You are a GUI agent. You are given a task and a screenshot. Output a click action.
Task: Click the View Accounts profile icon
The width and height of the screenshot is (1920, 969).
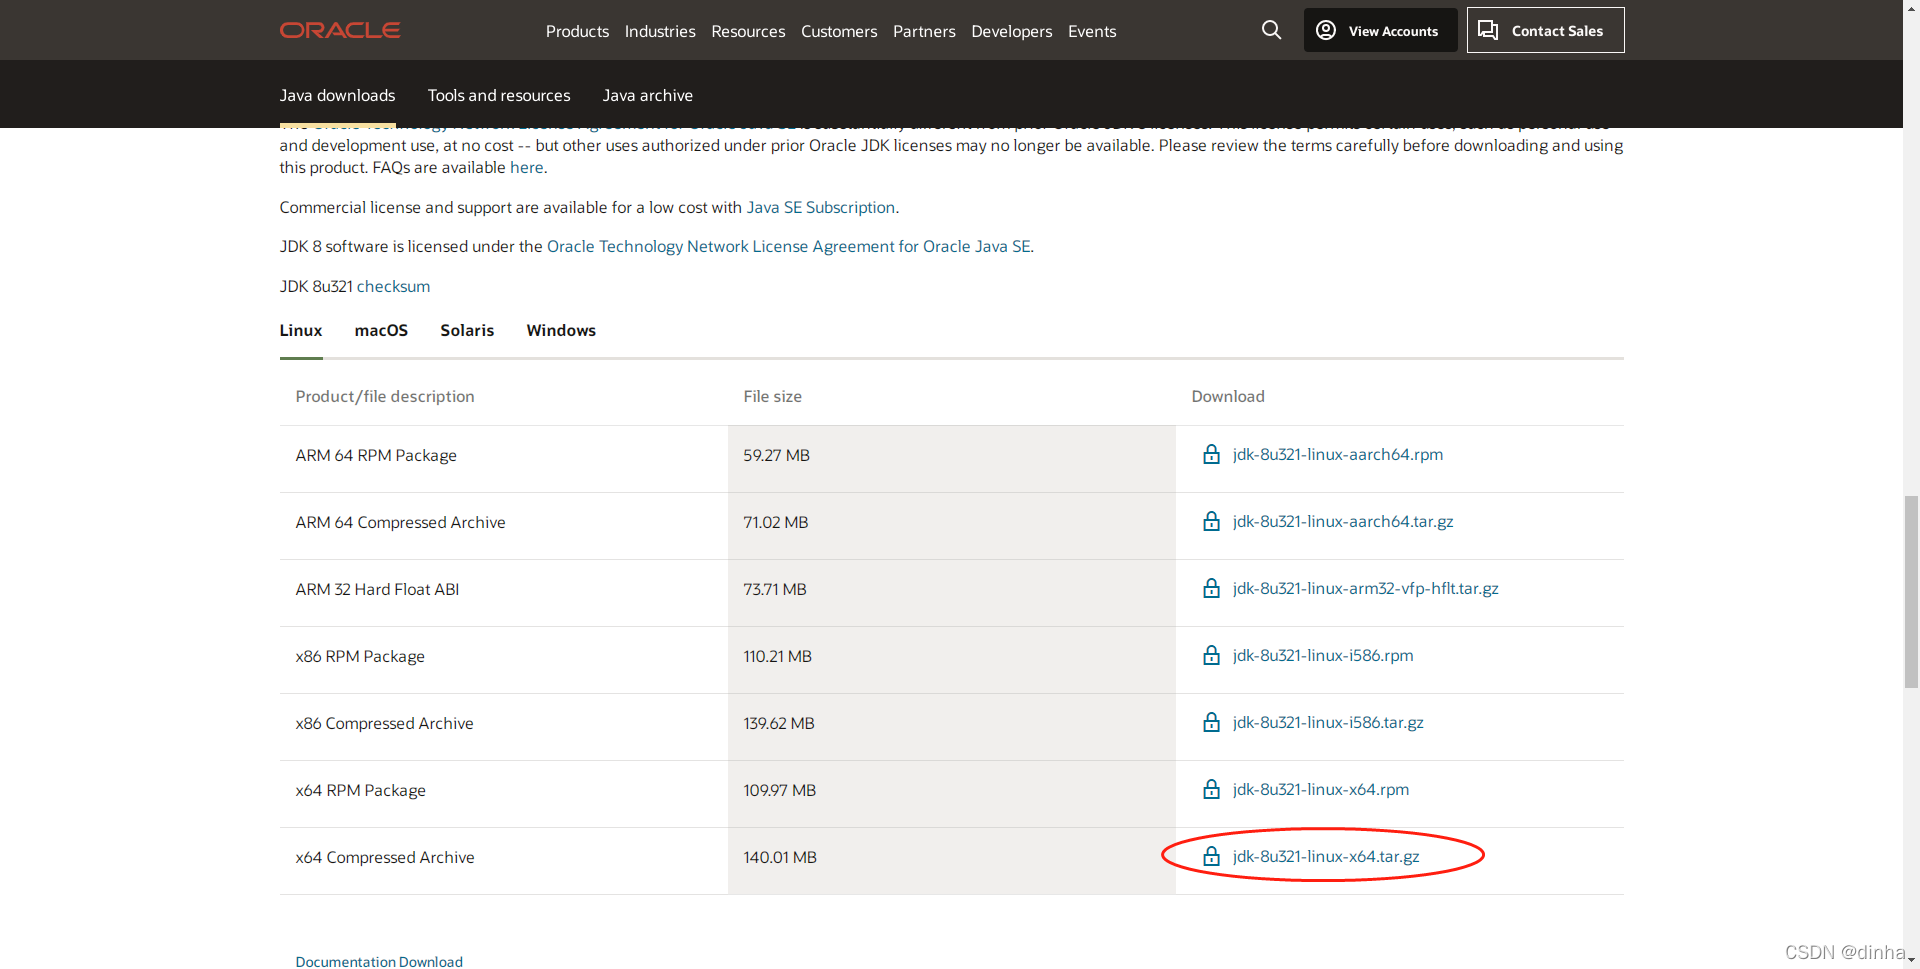pos(1326,30)
